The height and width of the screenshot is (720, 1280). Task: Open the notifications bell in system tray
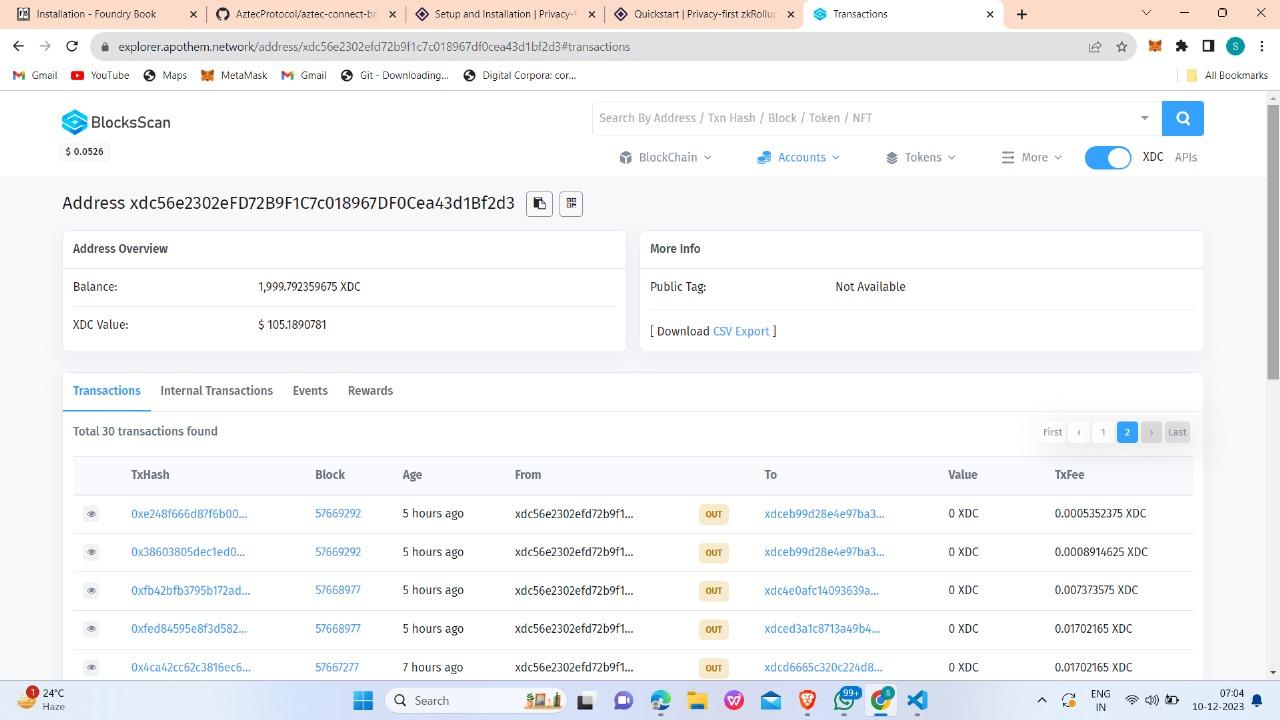coord(1257,700)
